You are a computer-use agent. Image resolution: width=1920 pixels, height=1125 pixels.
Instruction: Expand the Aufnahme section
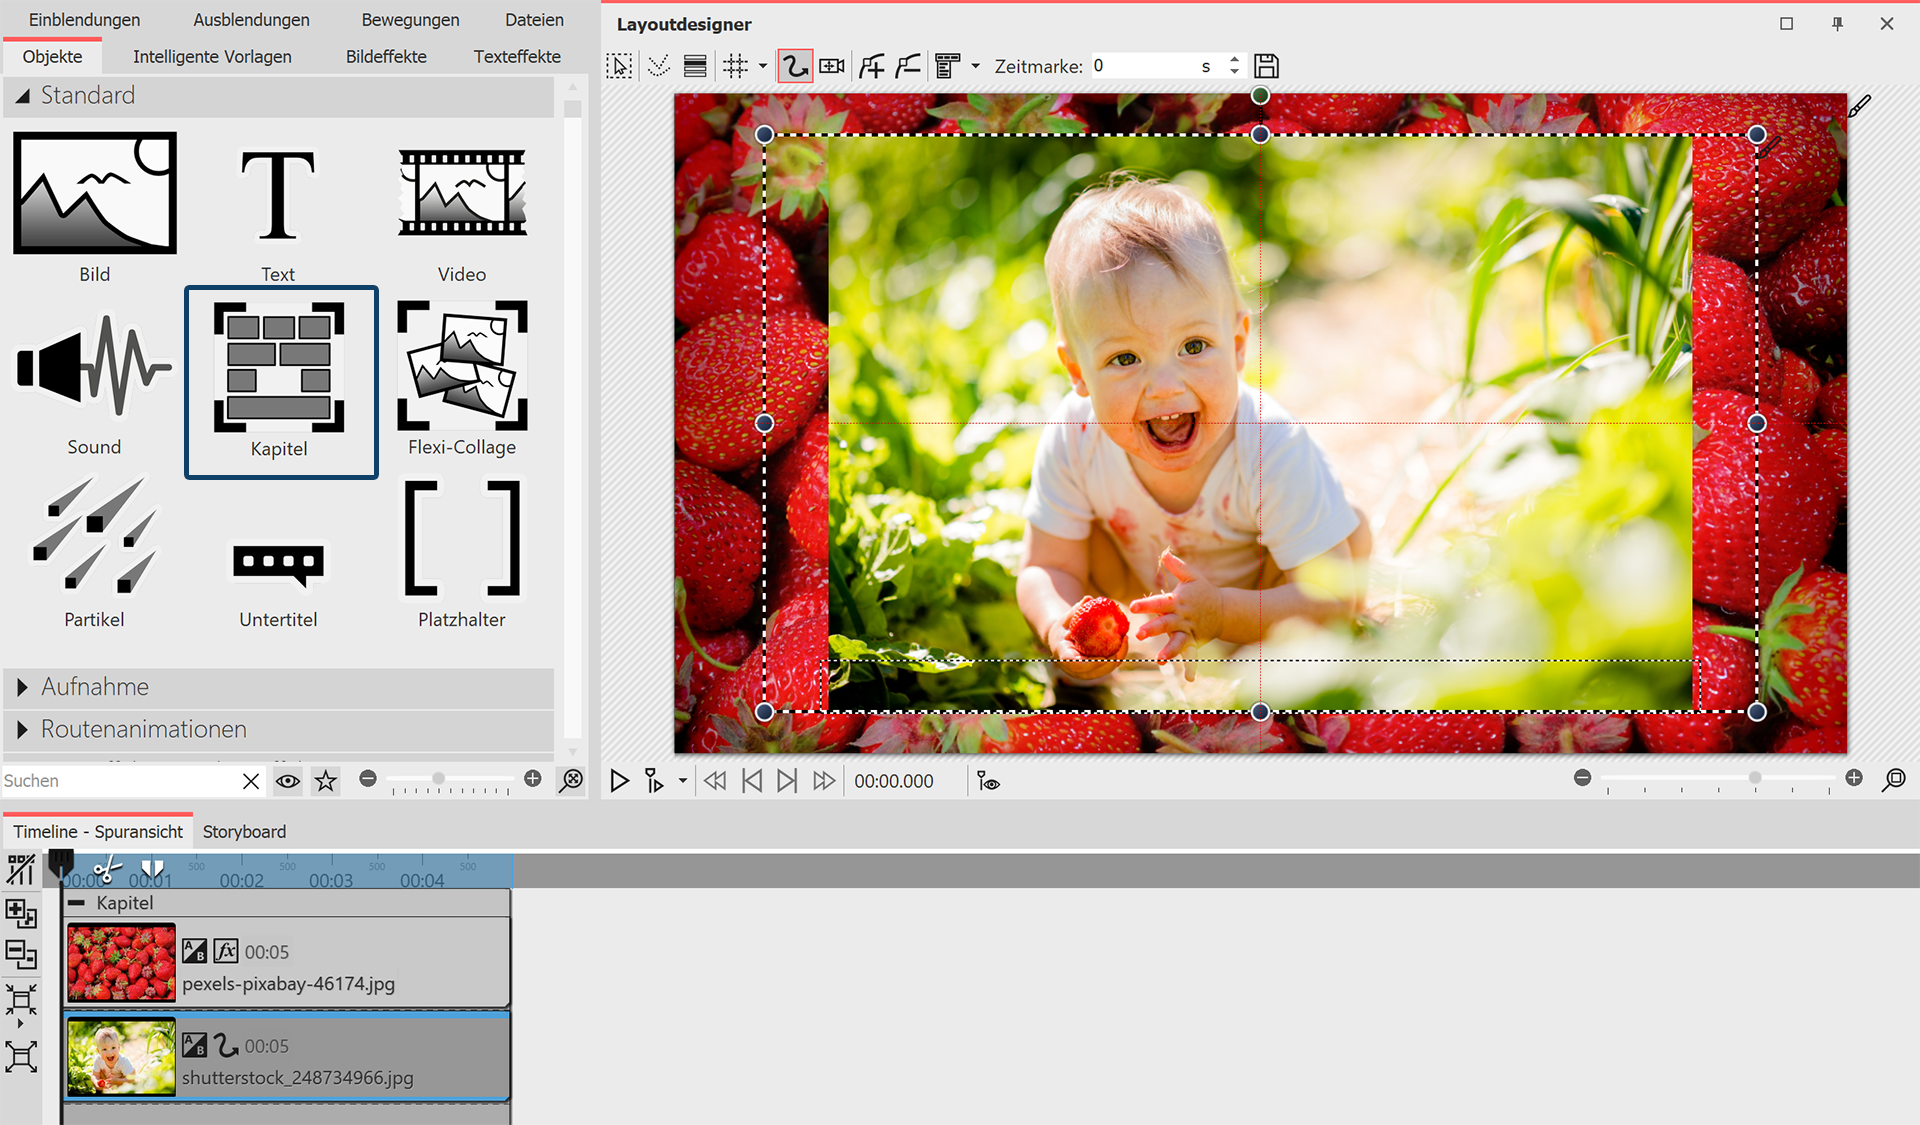[x=94, y=687]
